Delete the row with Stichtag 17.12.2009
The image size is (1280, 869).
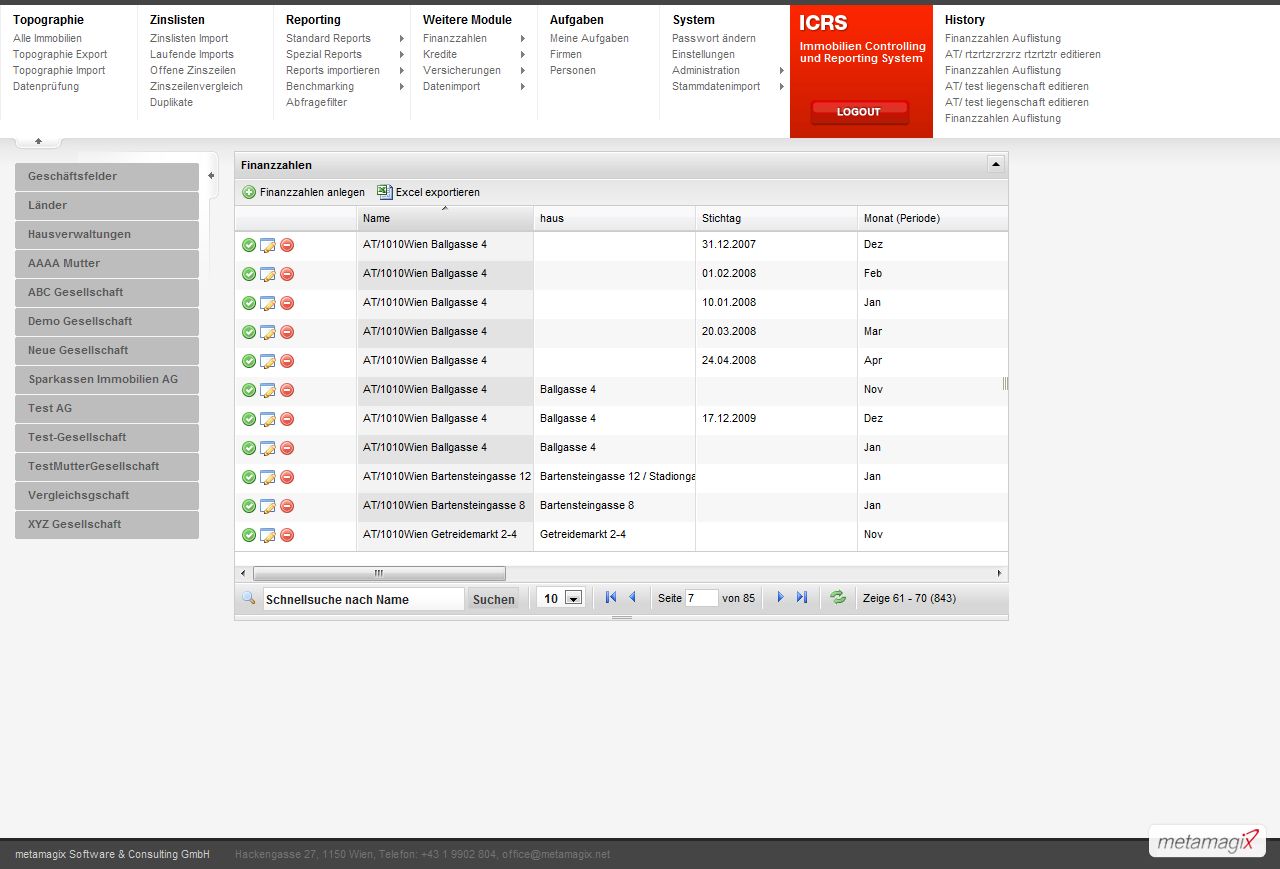click(287, 419)
